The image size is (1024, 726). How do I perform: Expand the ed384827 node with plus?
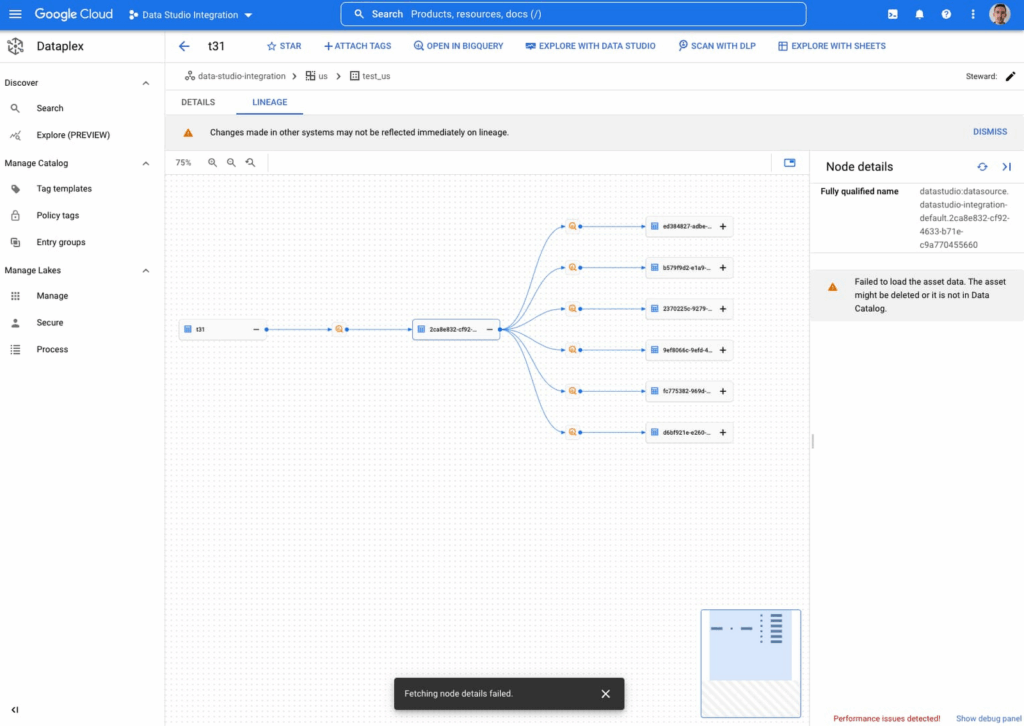[x=723, y=227]
